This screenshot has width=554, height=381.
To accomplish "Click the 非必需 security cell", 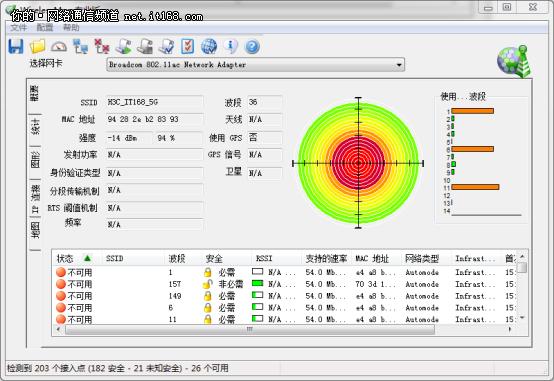I will 231,284.
